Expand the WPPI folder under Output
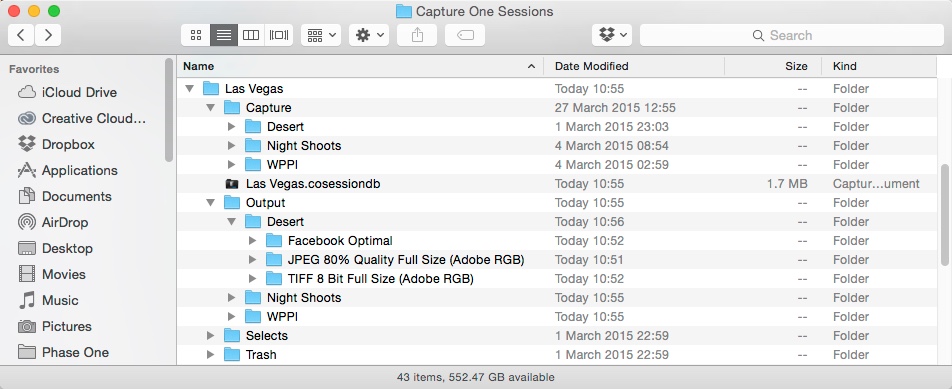The width and height of the screenshot is (952, 389). point(231,317)
